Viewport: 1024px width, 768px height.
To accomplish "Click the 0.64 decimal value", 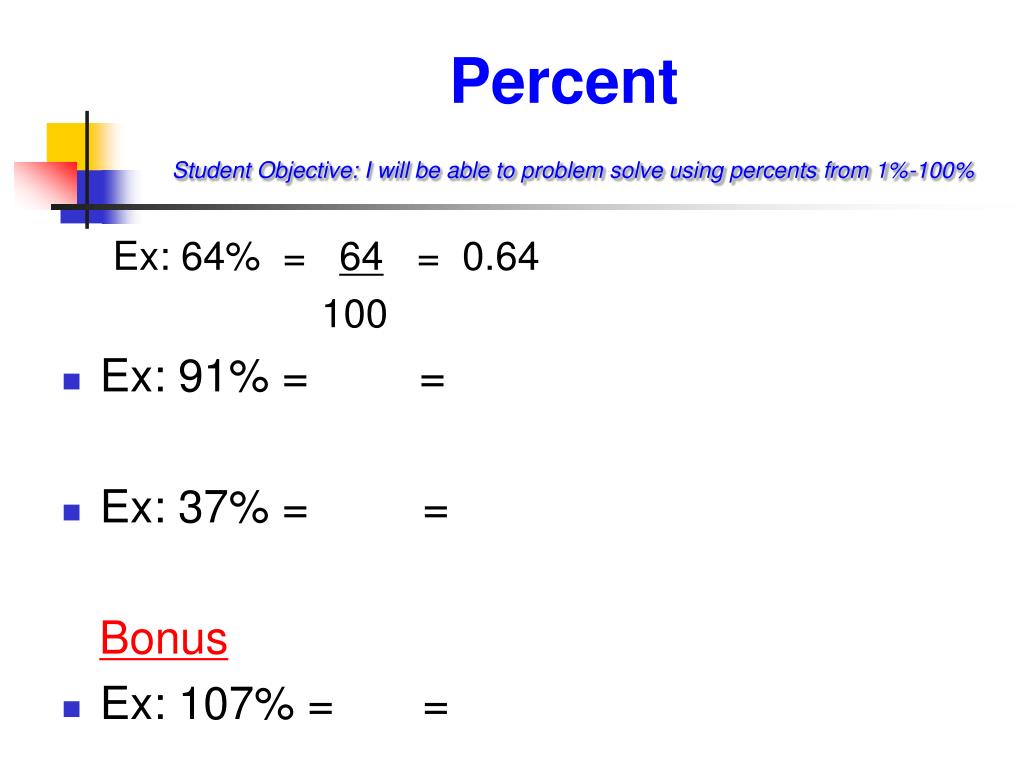I will pyautogui.click(x=500, y=257).
